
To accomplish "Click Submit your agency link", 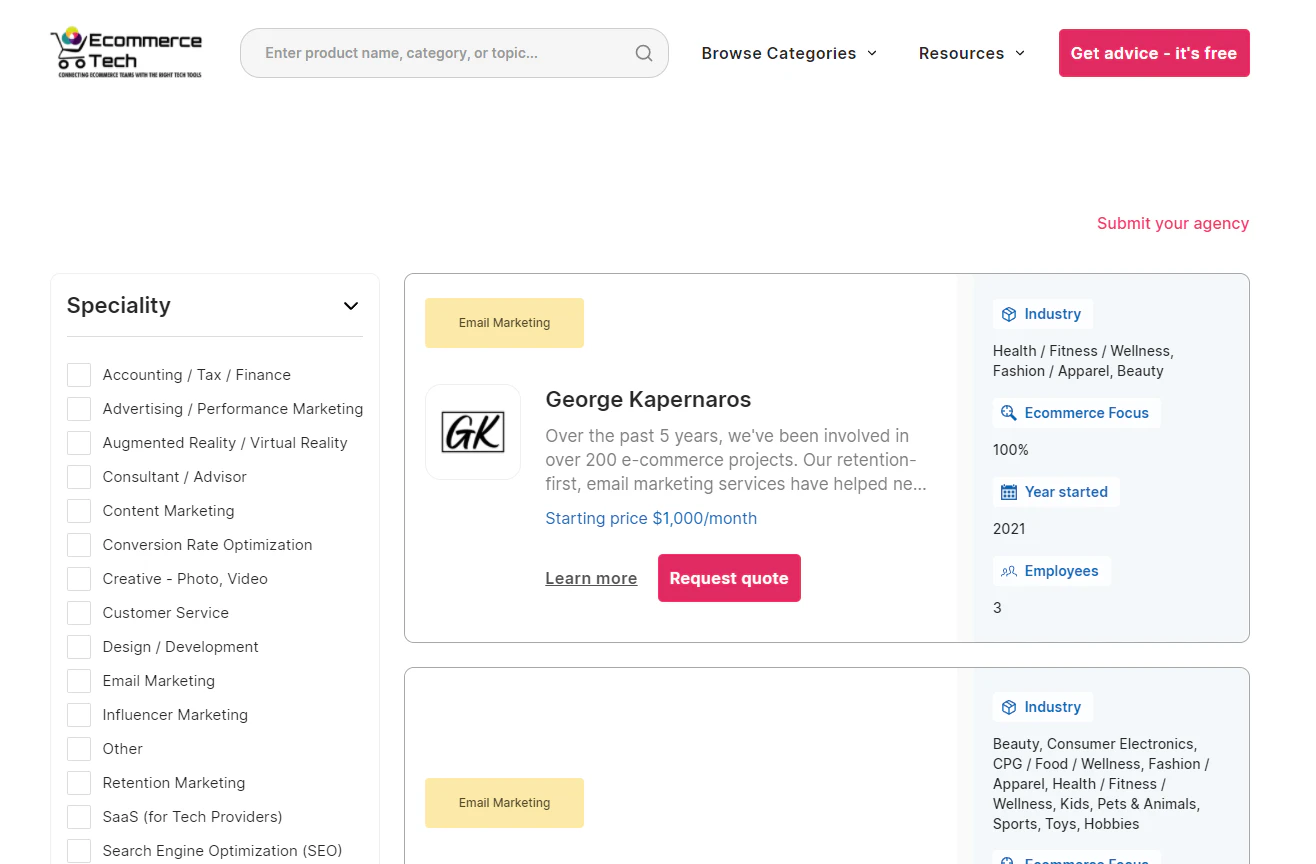I will [x=1172, y=223].
